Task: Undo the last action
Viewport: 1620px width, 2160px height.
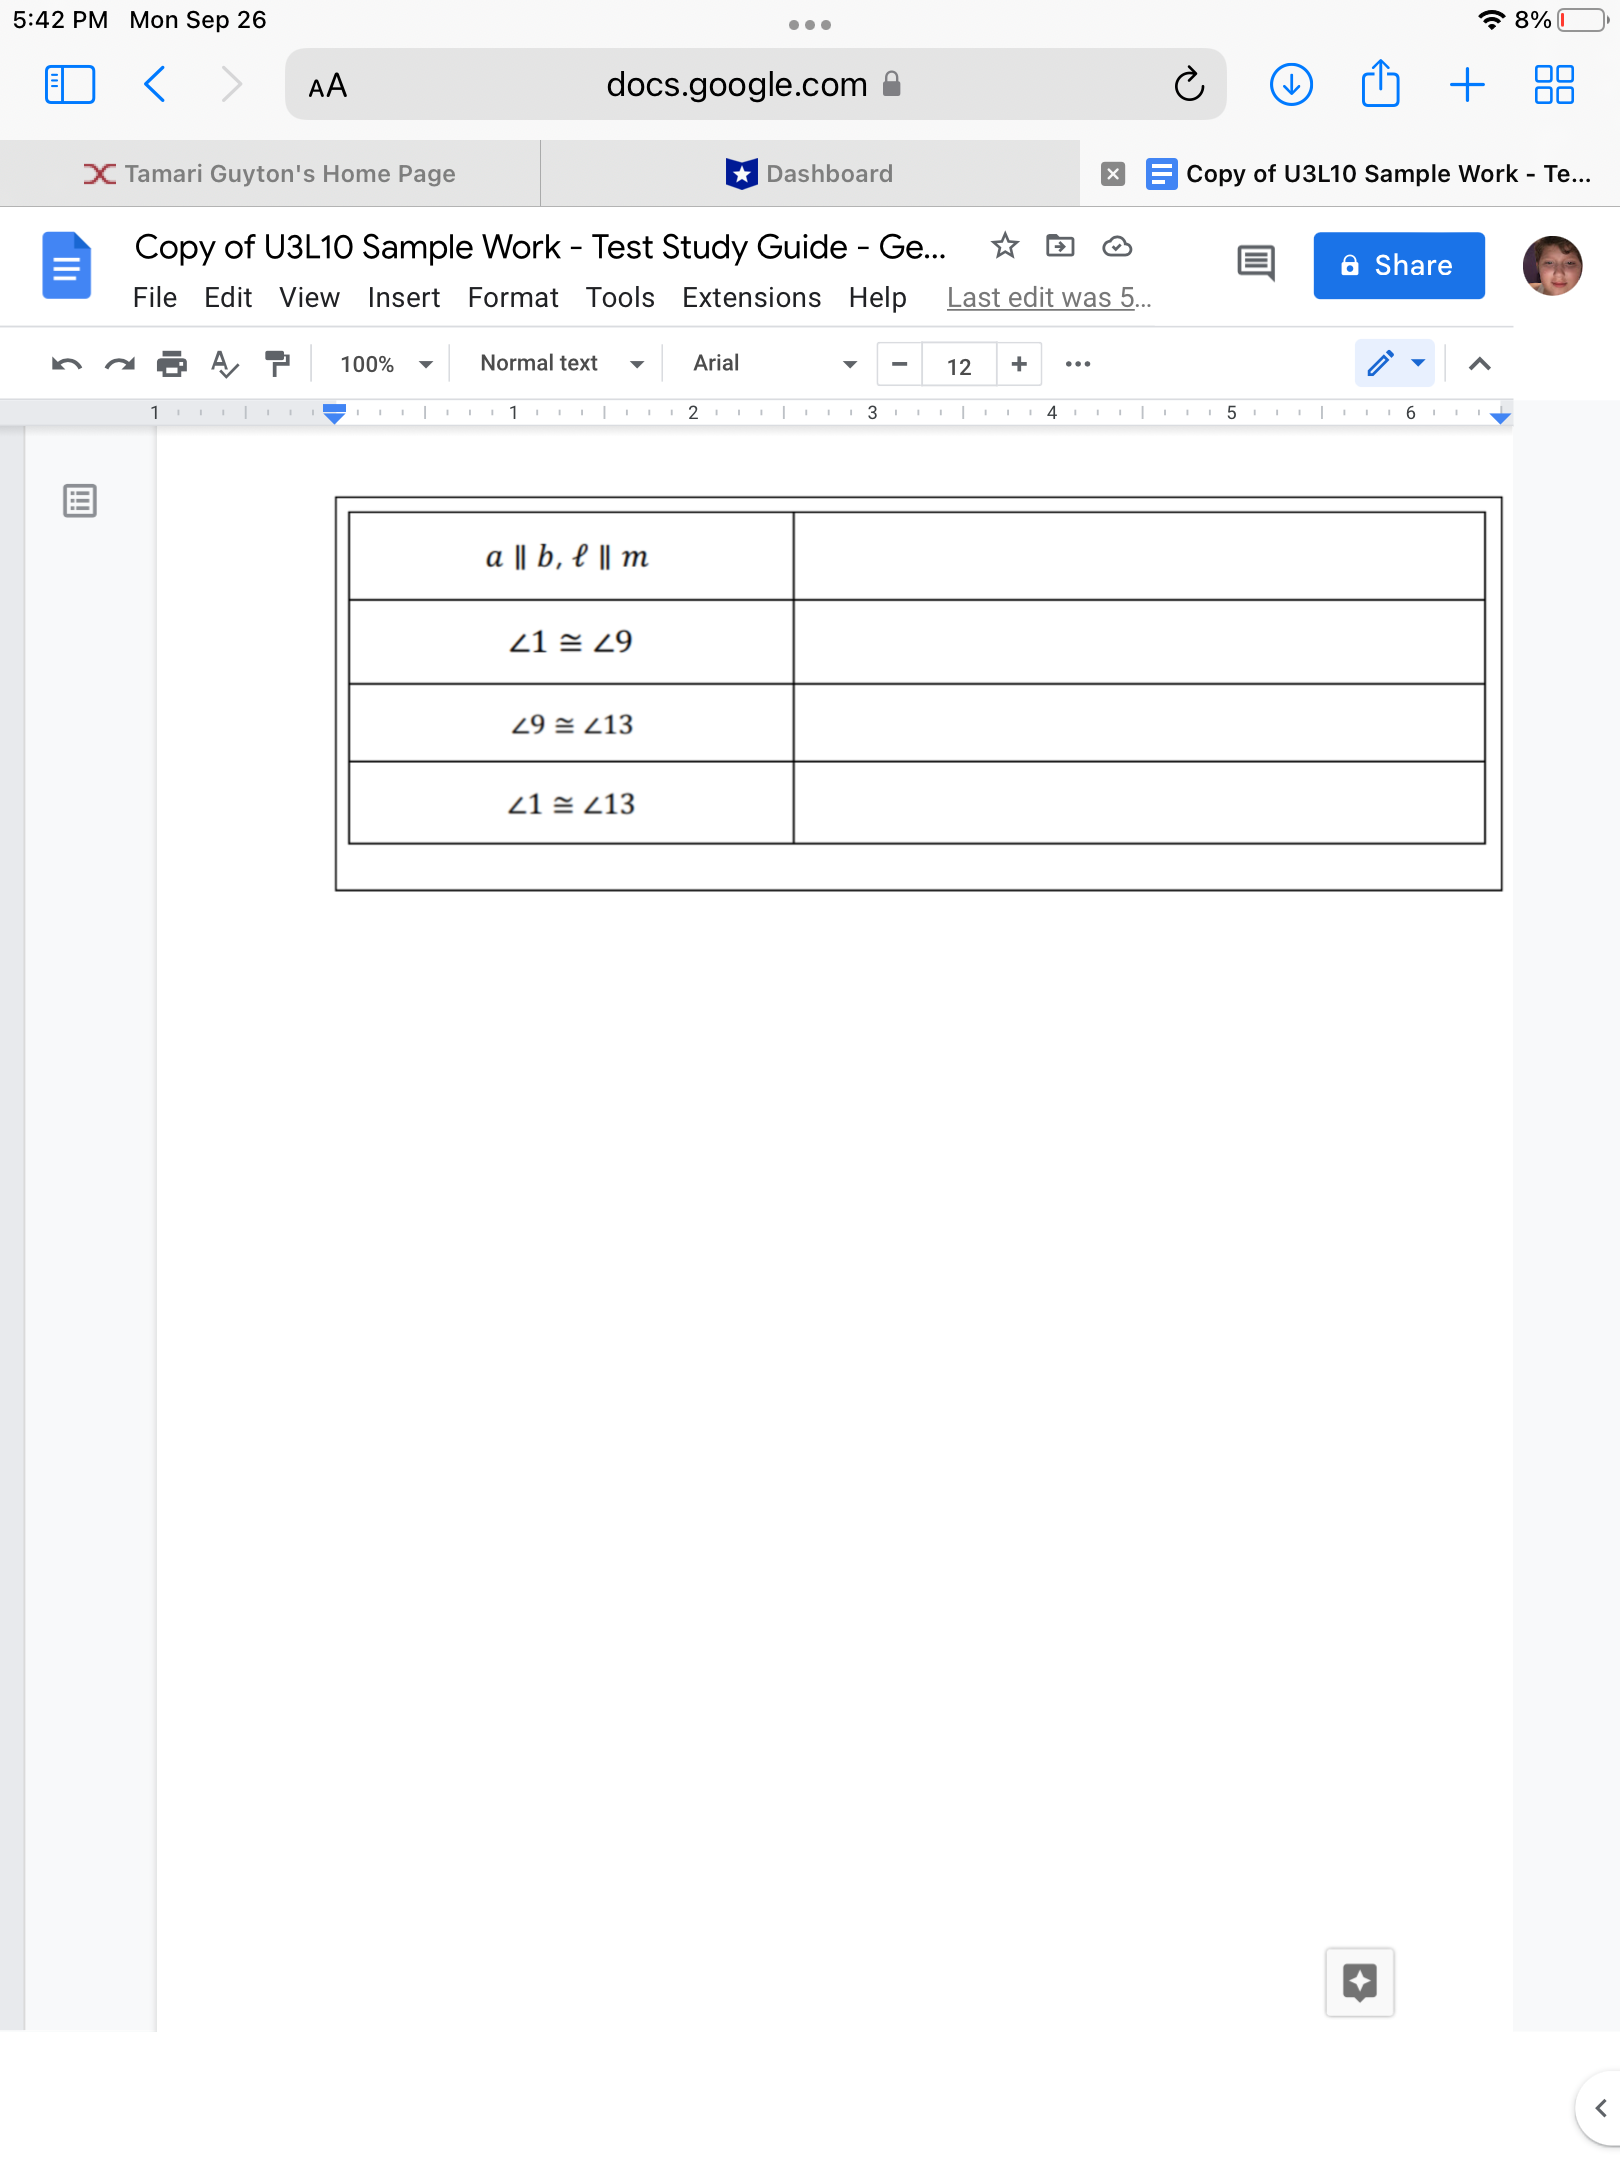Action: pos(66,364)
